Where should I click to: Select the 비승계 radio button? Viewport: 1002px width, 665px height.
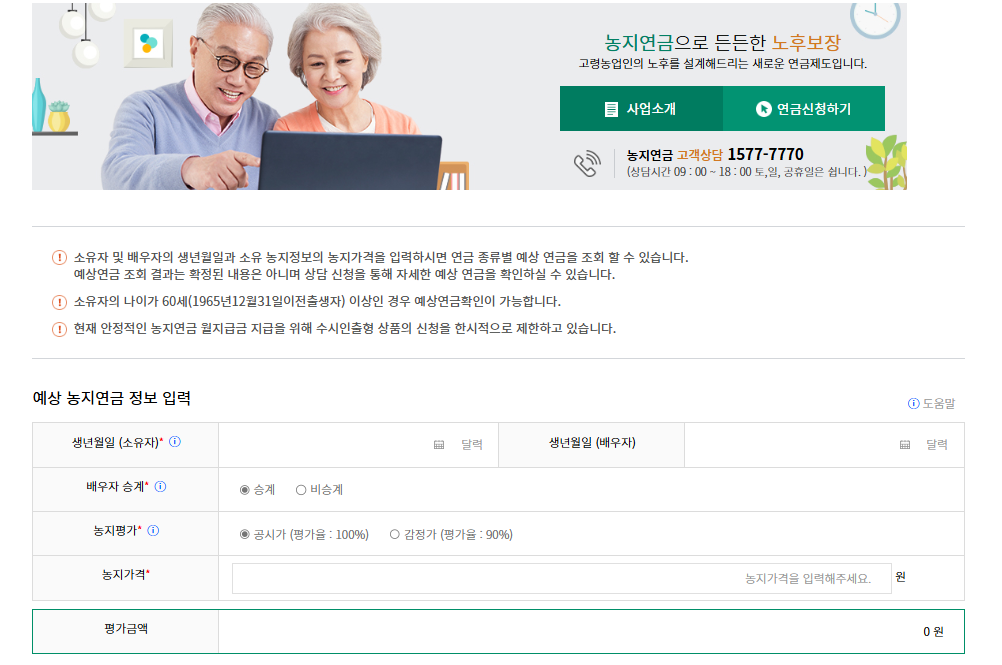tap(300, 490)
